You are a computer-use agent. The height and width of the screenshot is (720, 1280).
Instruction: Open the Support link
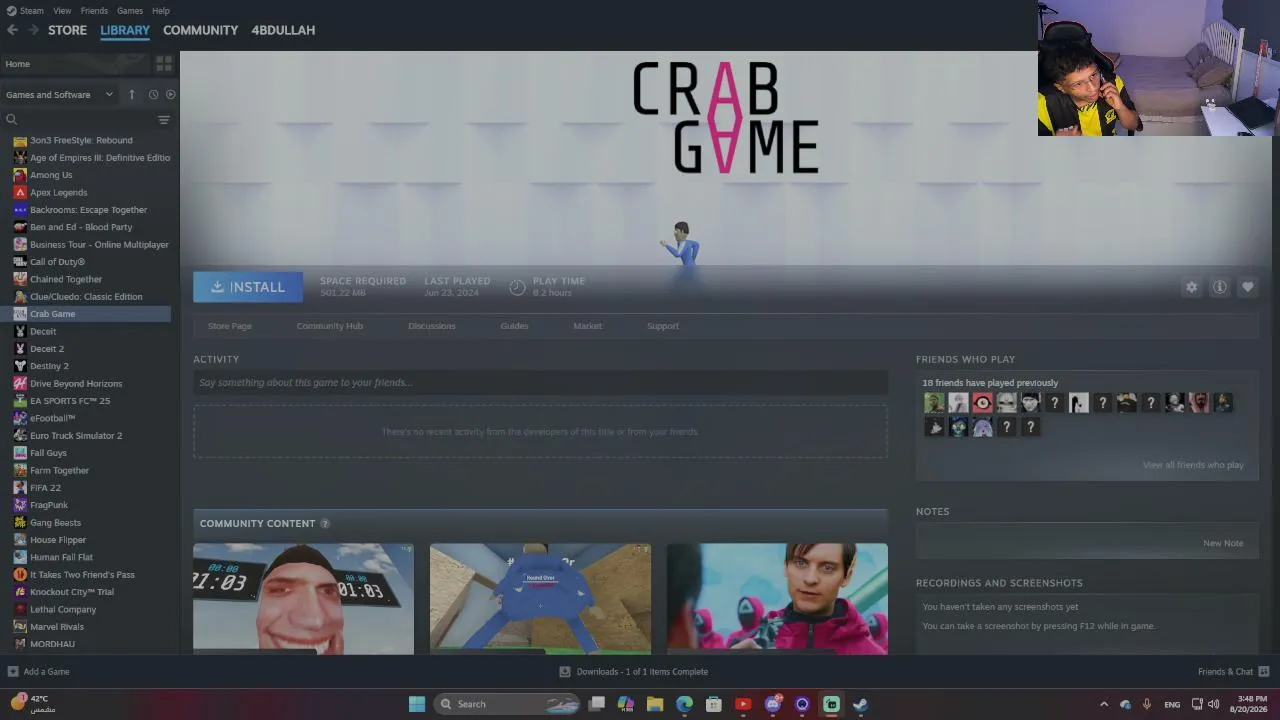point(663,326)
